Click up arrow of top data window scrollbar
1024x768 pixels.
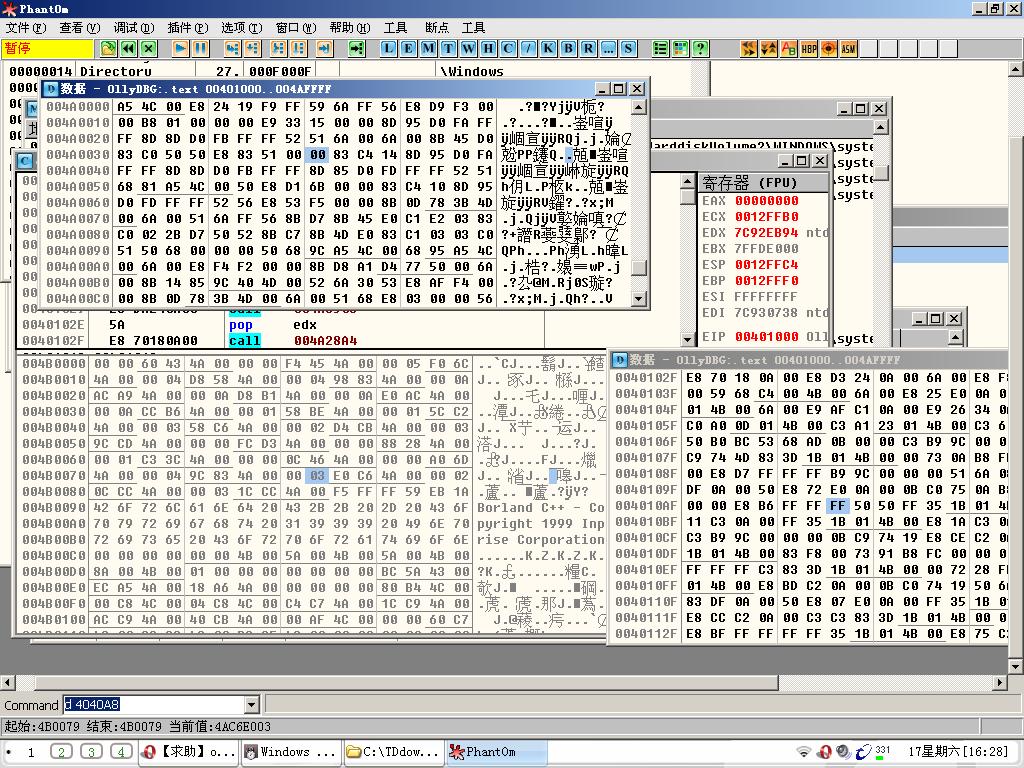(639, 107)
